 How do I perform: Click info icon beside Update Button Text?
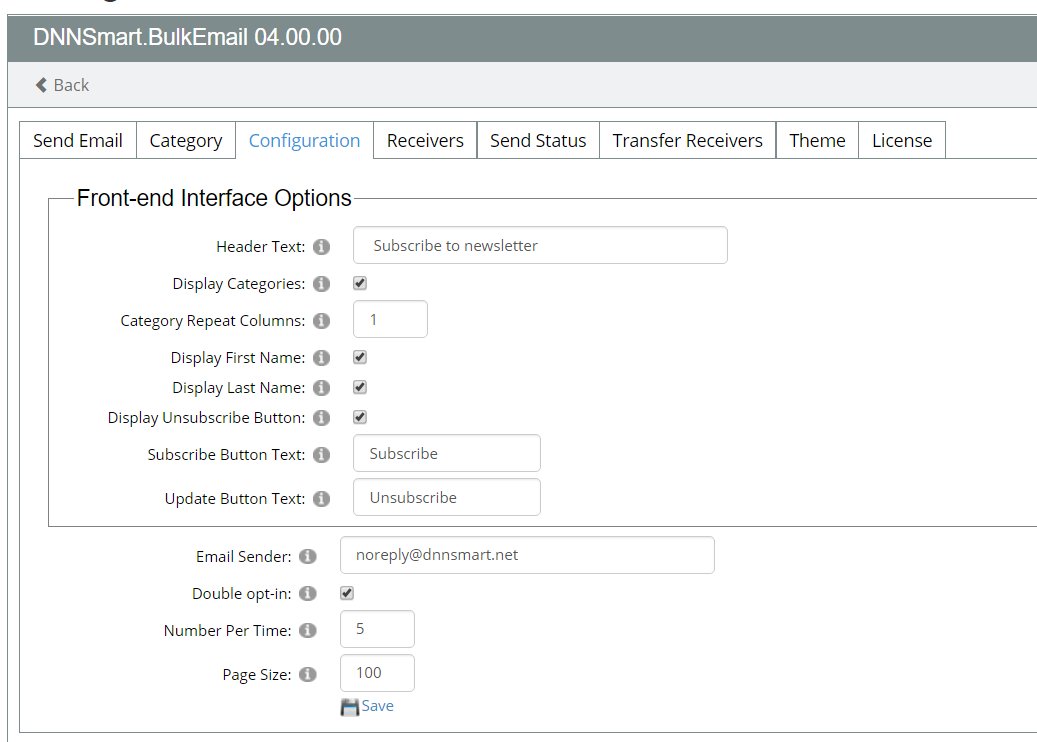click(321, 499)
